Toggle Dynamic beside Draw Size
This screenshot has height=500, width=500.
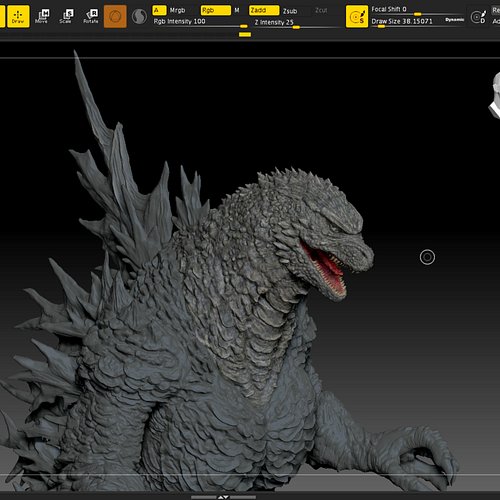coord(454,20)
